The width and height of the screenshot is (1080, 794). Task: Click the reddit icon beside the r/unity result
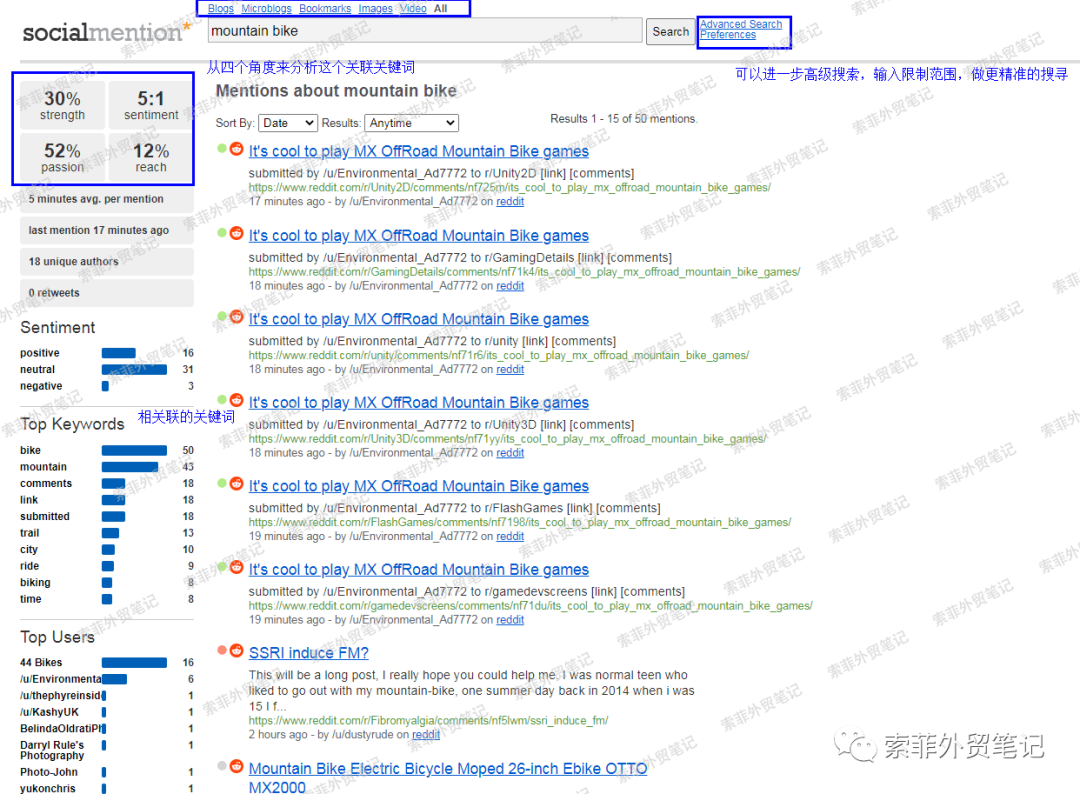point(236,317)
